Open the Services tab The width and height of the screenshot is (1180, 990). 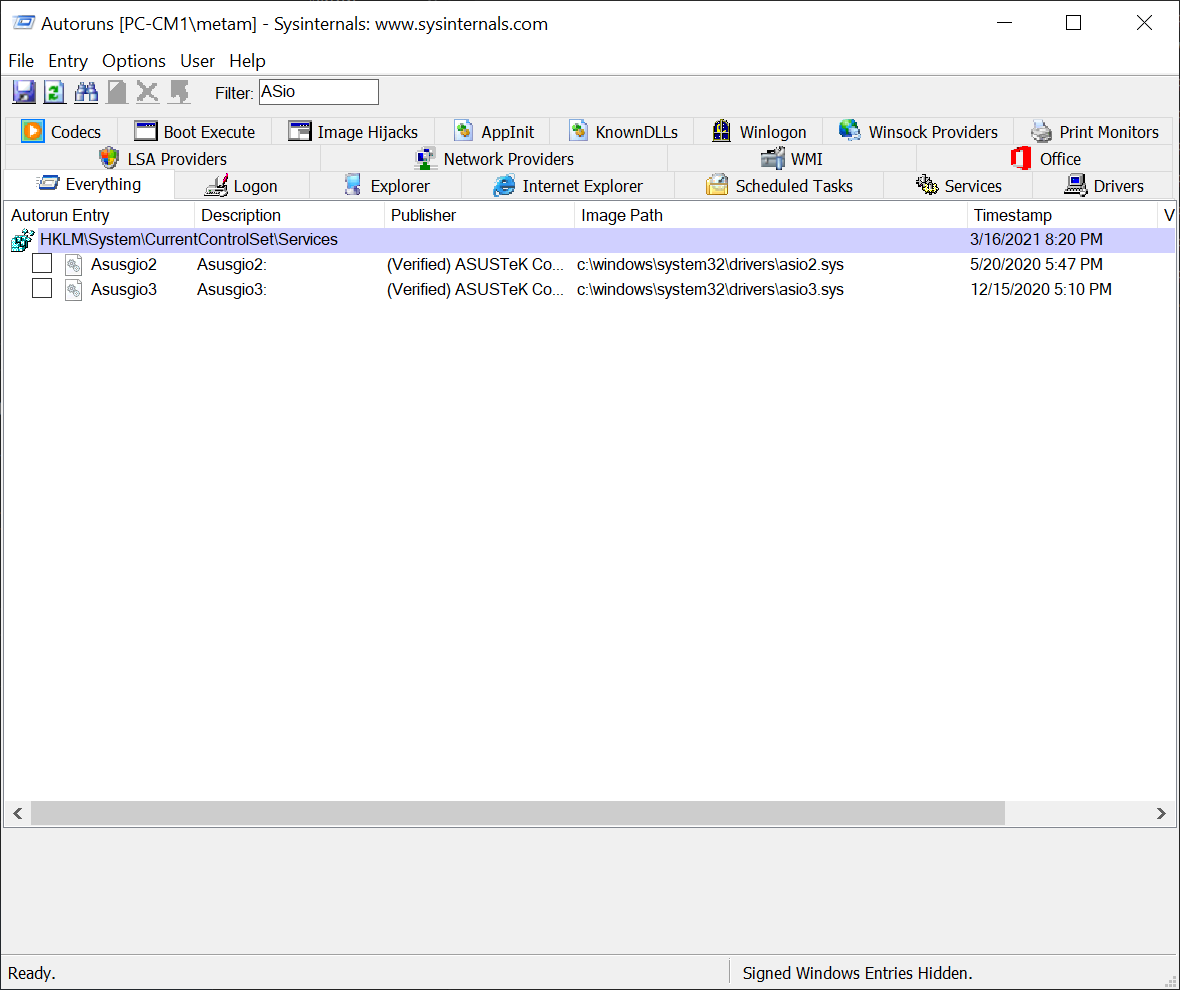[958, 186]
